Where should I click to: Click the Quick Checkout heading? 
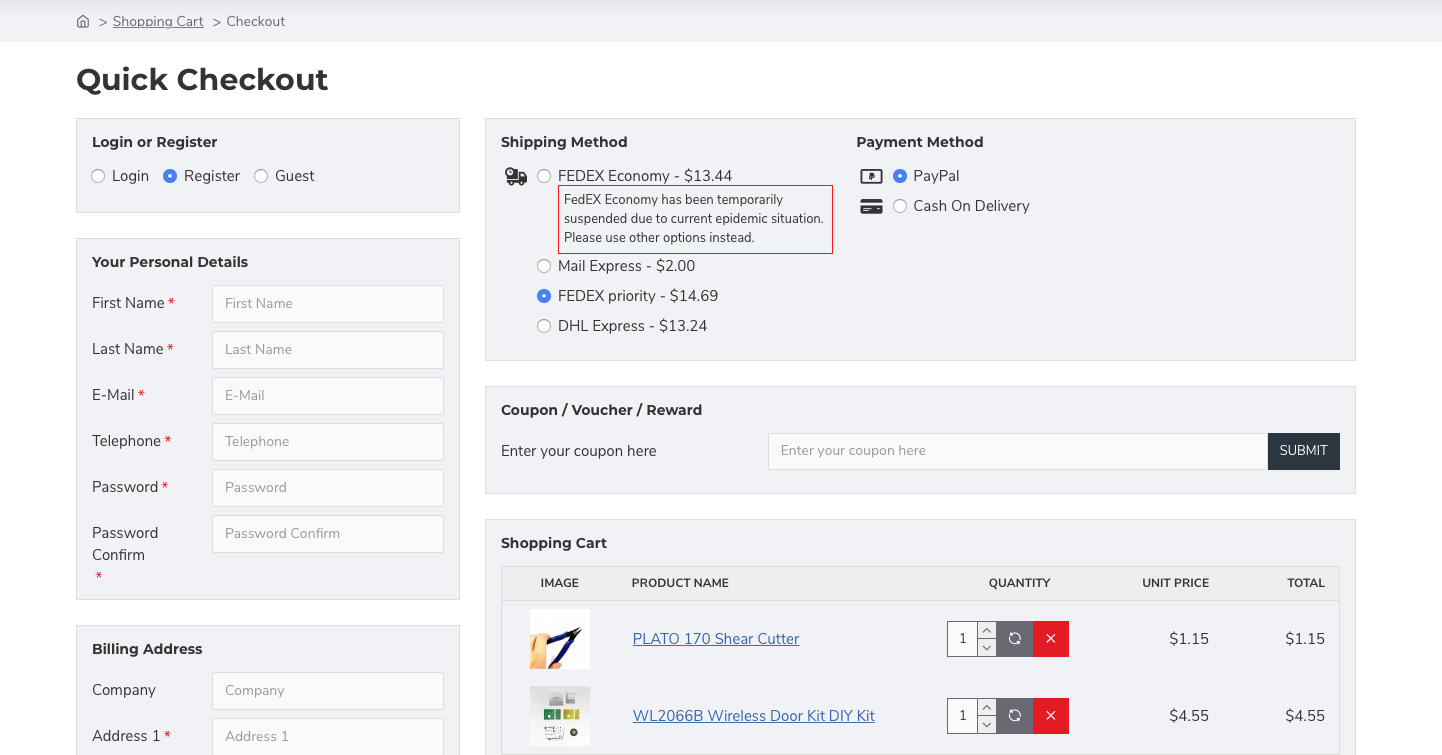(202, 80)
